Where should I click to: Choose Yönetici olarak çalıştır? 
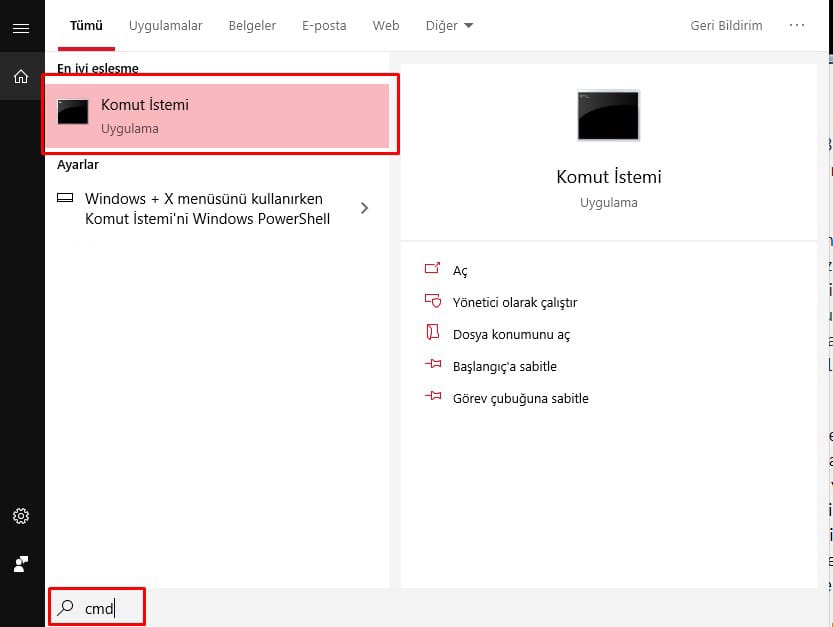tap(514, 302)
